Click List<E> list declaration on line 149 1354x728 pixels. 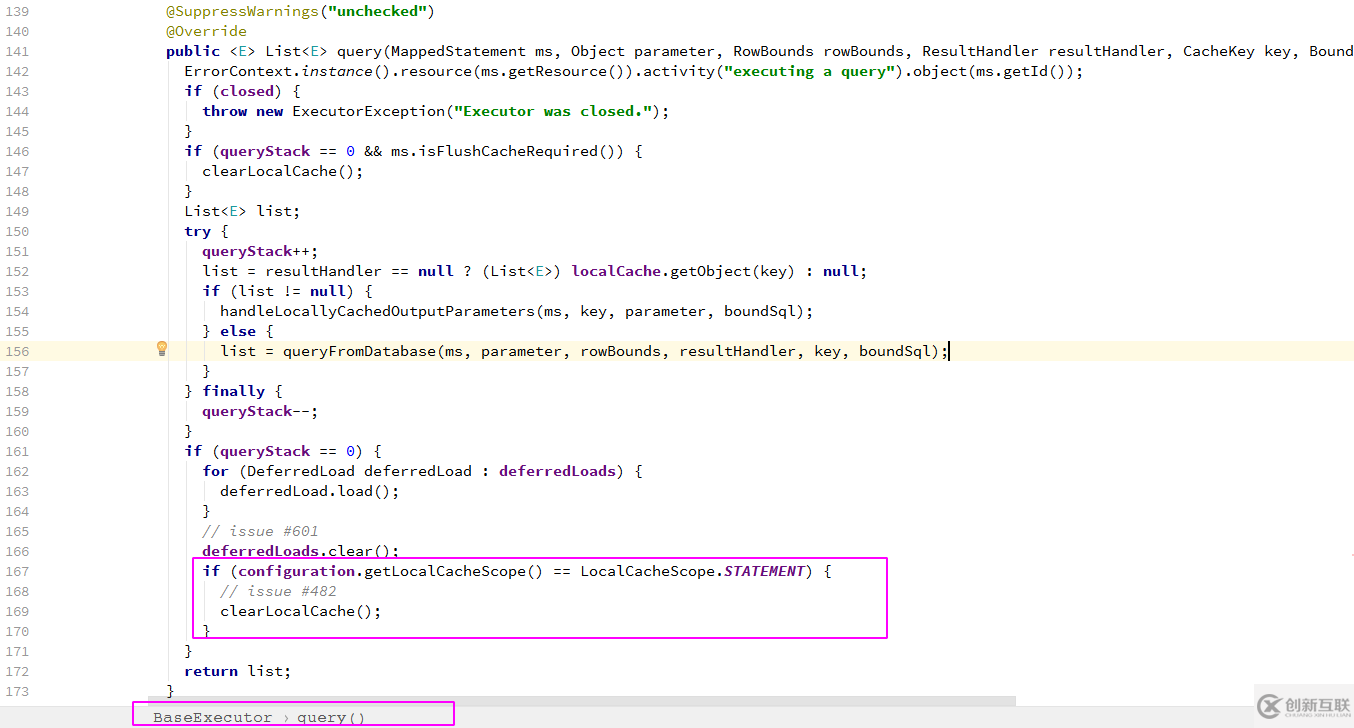coord(242,211)
